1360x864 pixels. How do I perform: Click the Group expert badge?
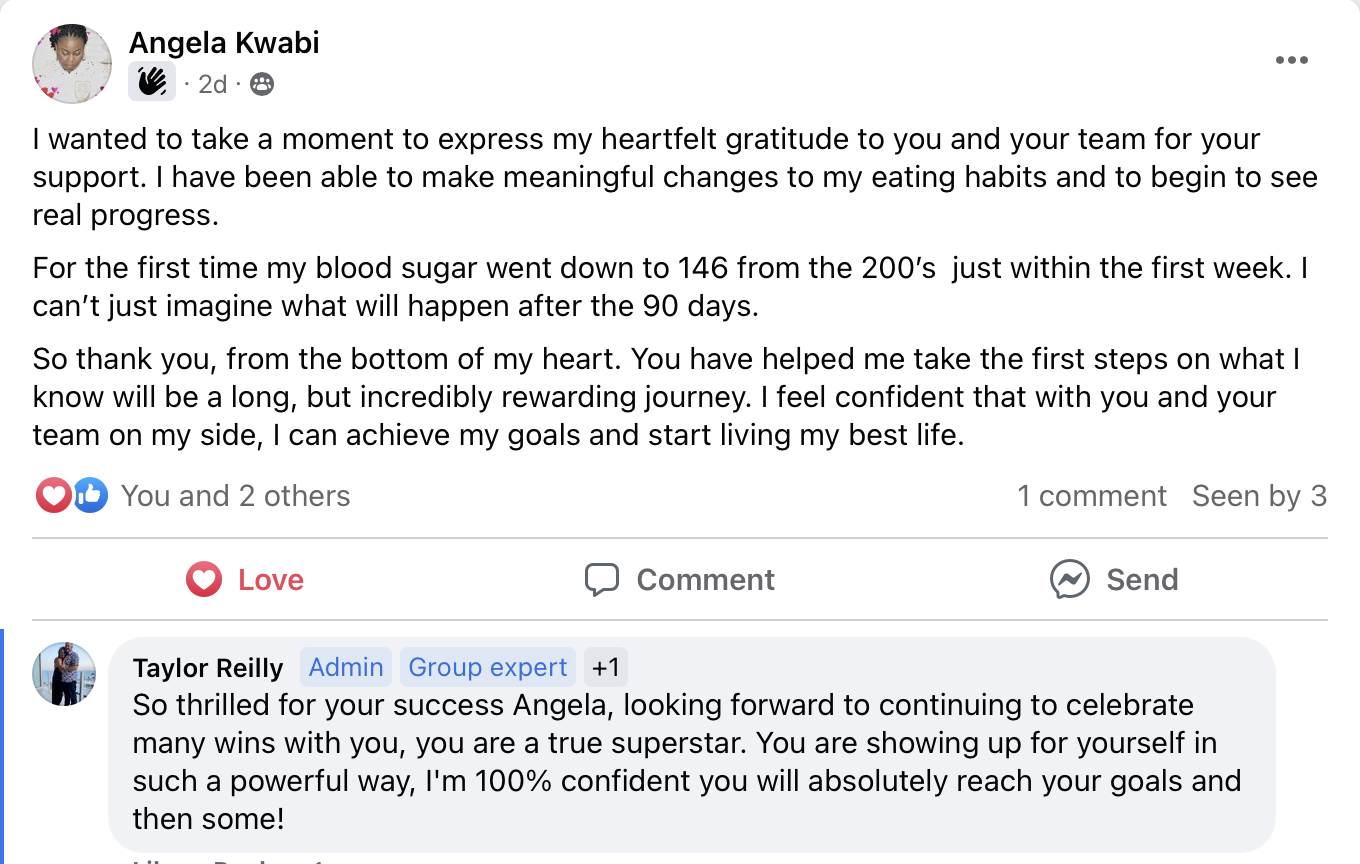point(488,667)
